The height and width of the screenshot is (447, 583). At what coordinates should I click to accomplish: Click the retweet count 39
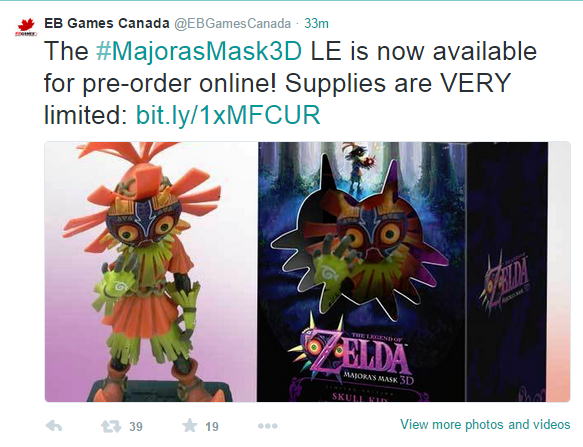pos(136,427)
